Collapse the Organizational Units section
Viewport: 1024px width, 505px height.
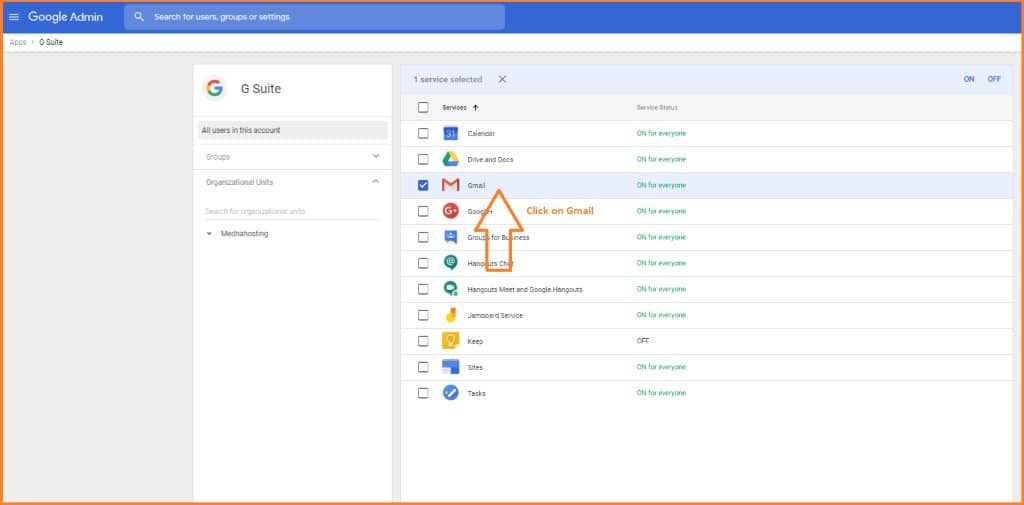coord(376,182)
